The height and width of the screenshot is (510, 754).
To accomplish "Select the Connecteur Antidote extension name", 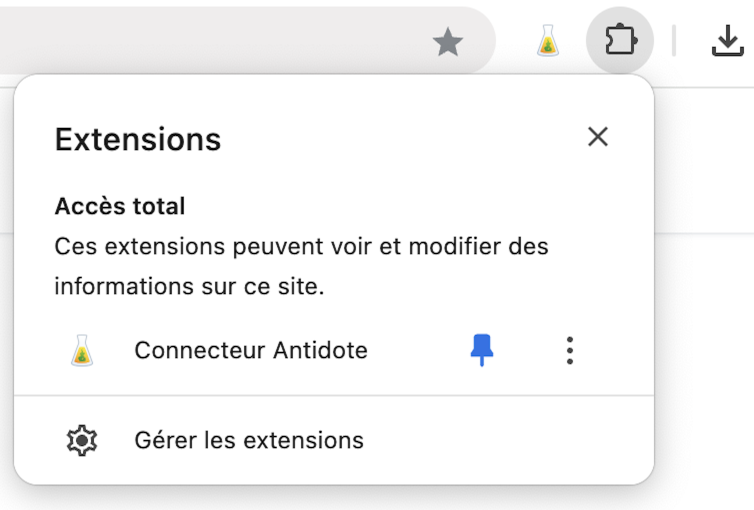I will click(x=250, y=350).
